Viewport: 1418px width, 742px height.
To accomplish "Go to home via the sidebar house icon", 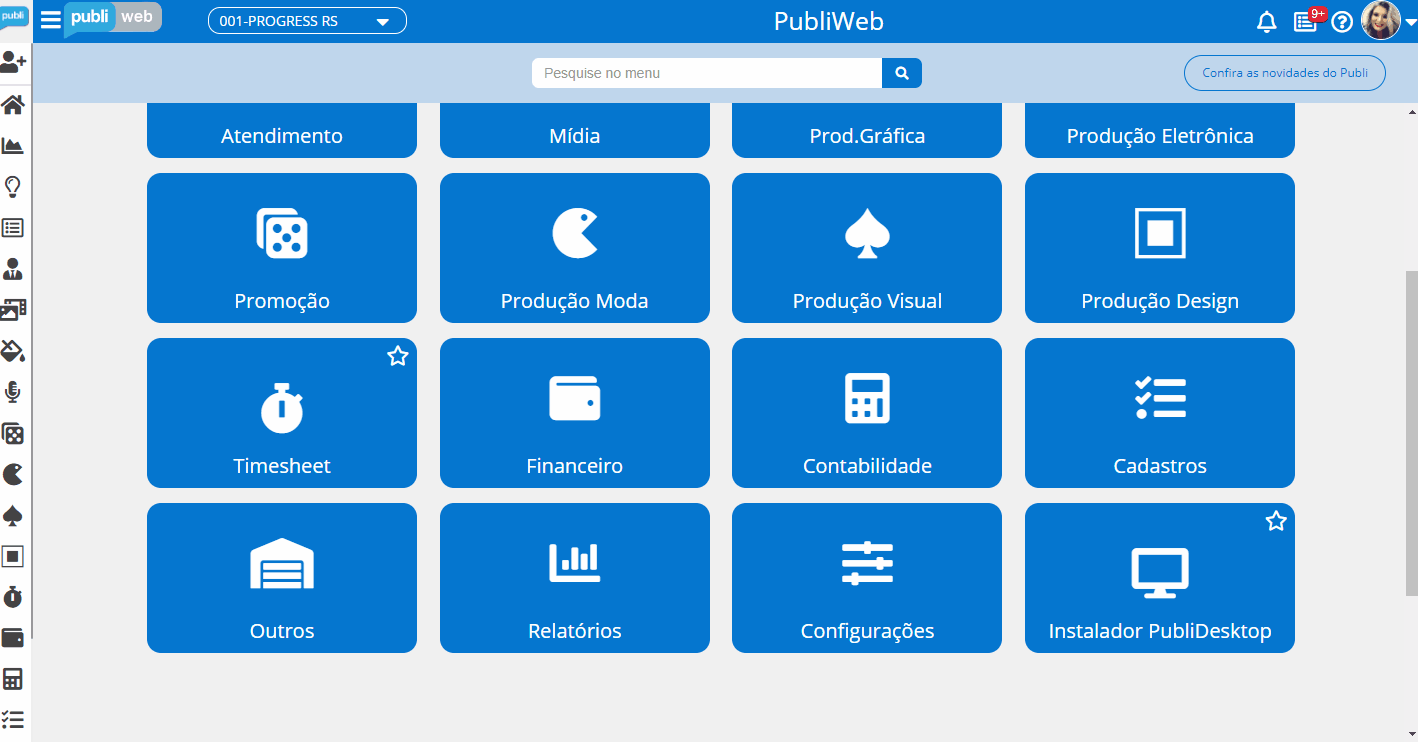I will [x=13, y=104].
